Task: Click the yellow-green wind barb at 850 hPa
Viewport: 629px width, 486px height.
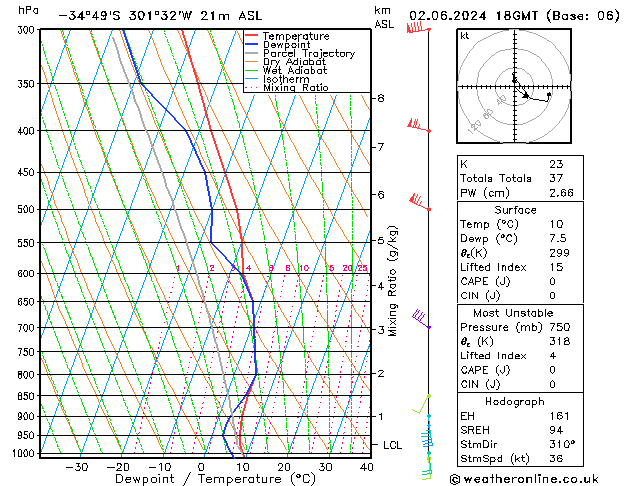Action: tap(422, 404)
